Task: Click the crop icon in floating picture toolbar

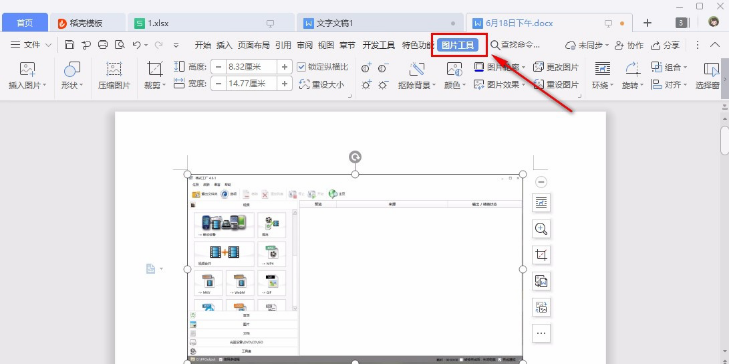Action: pos(541,255)
